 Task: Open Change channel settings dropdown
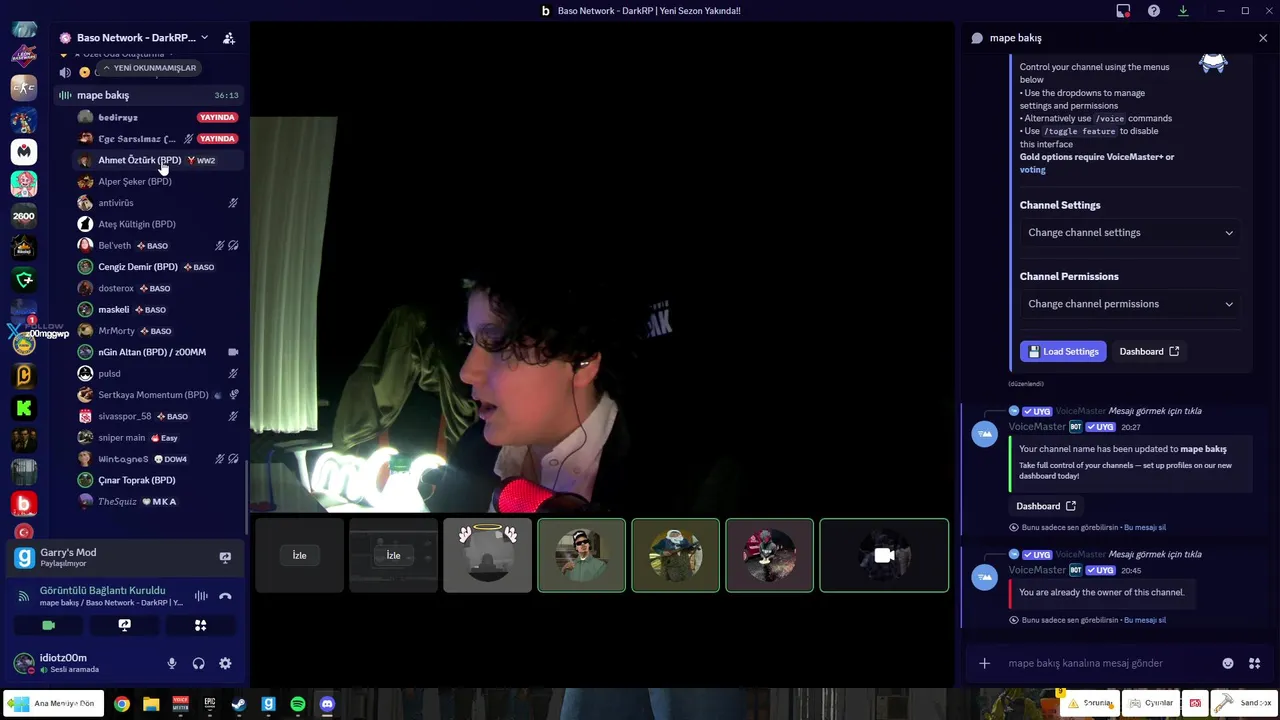click(1130, 233)
